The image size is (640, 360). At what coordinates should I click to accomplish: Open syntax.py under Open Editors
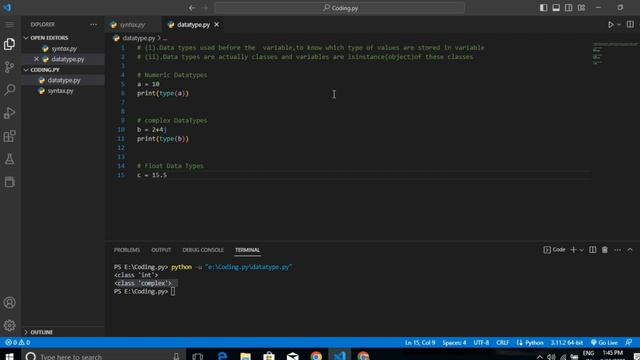[64, 49]
